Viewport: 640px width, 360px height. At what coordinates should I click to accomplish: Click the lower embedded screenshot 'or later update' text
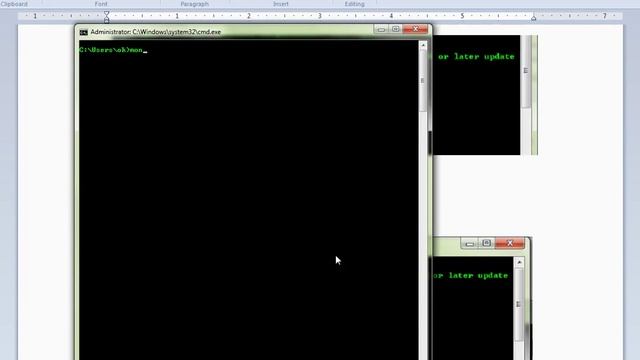click(x=471, y=276)
